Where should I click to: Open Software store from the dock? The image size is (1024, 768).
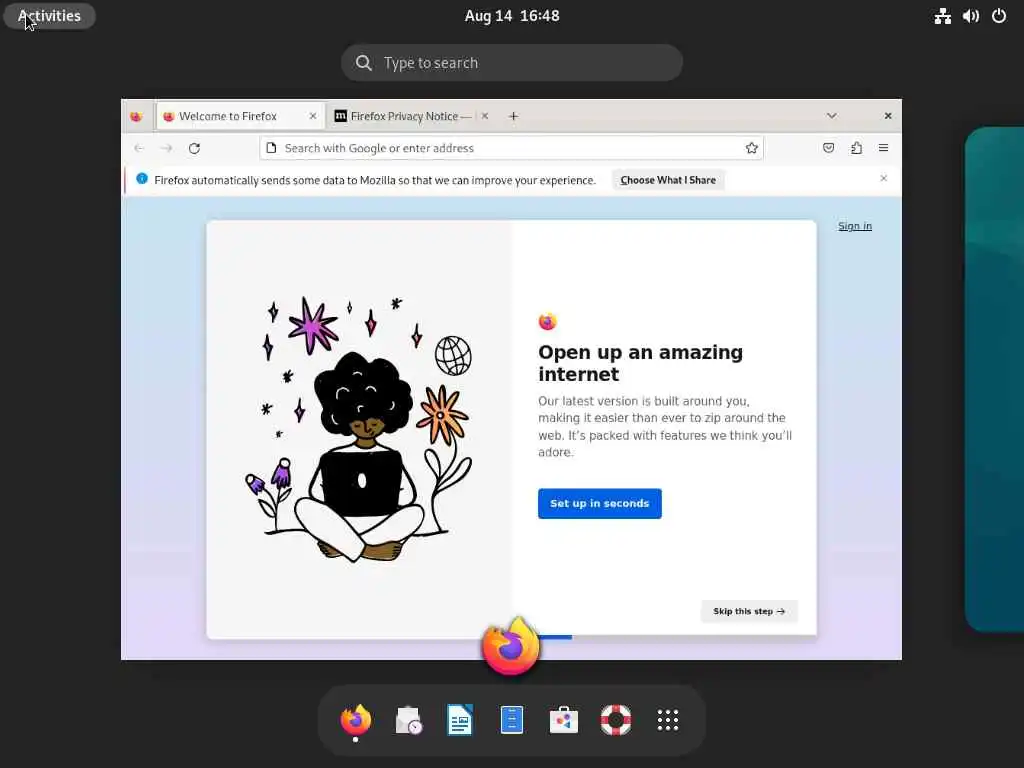tap(564, 720)
